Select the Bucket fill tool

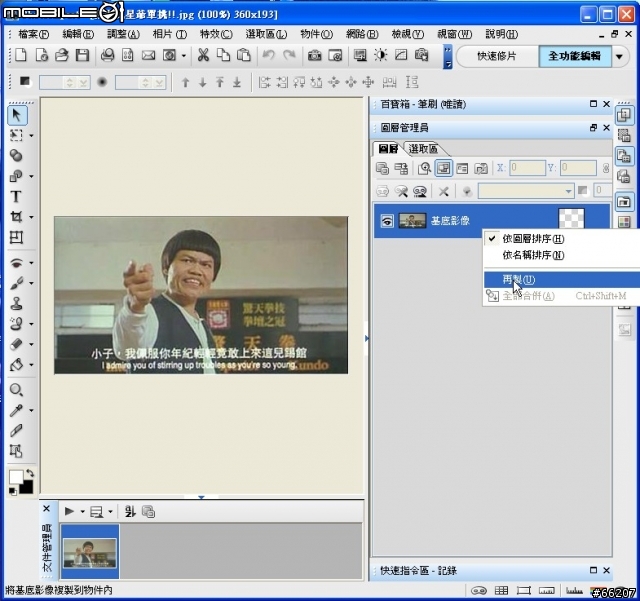(x=16, y=365)
